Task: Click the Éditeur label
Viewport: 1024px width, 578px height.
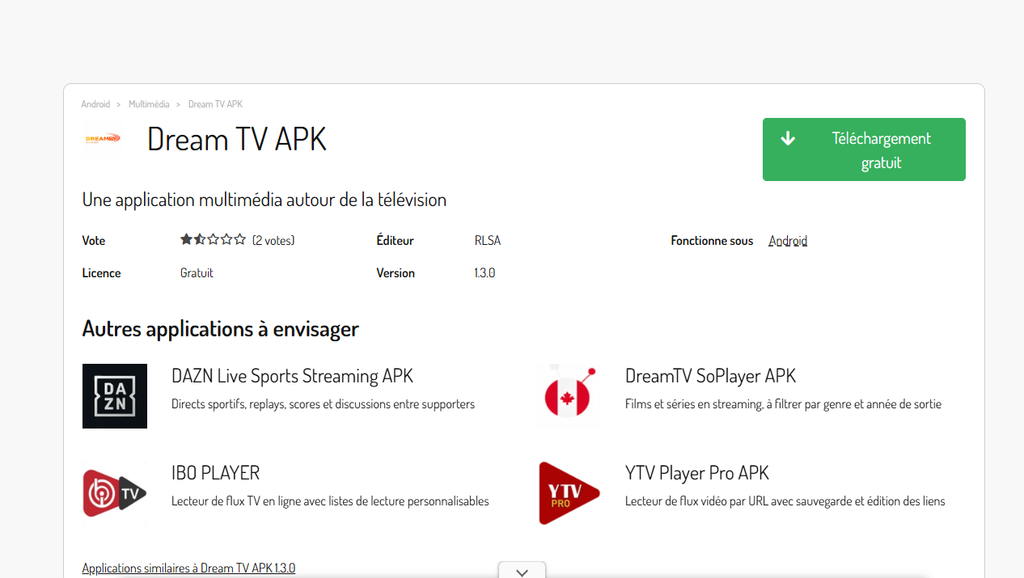Action: 395,240
